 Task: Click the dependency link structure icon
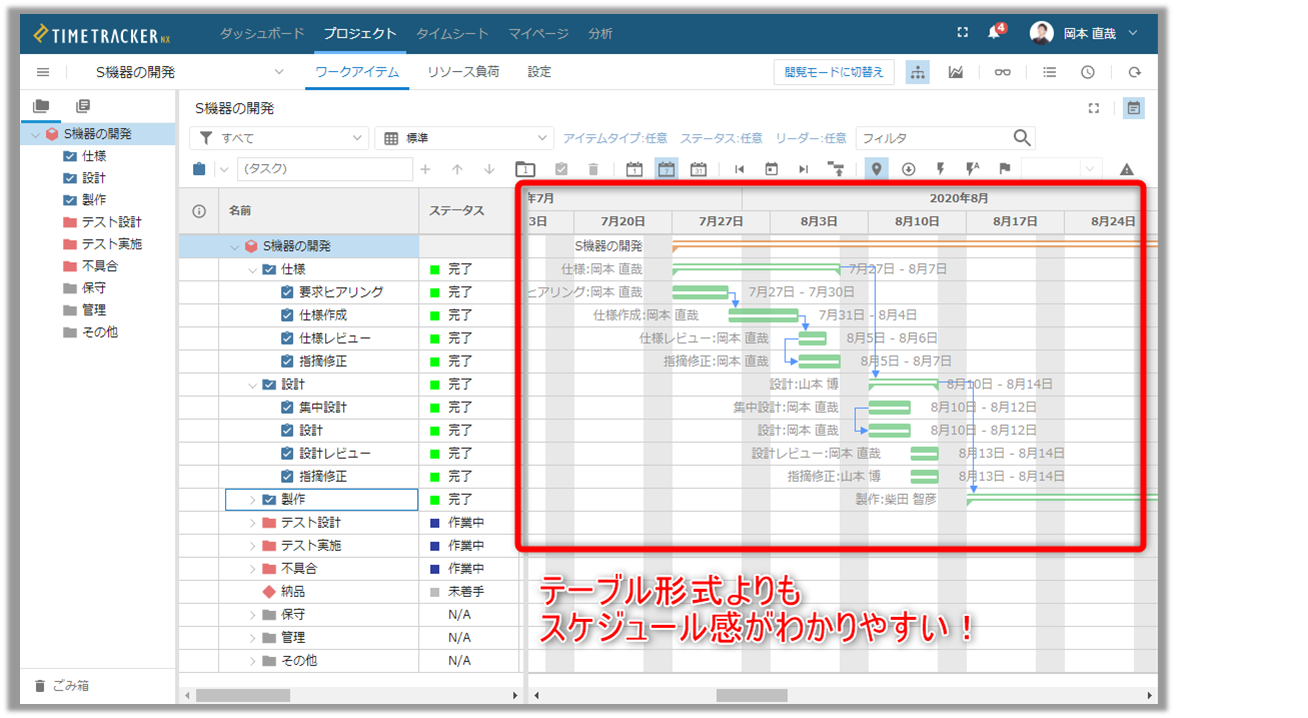(x=835, y=169)
